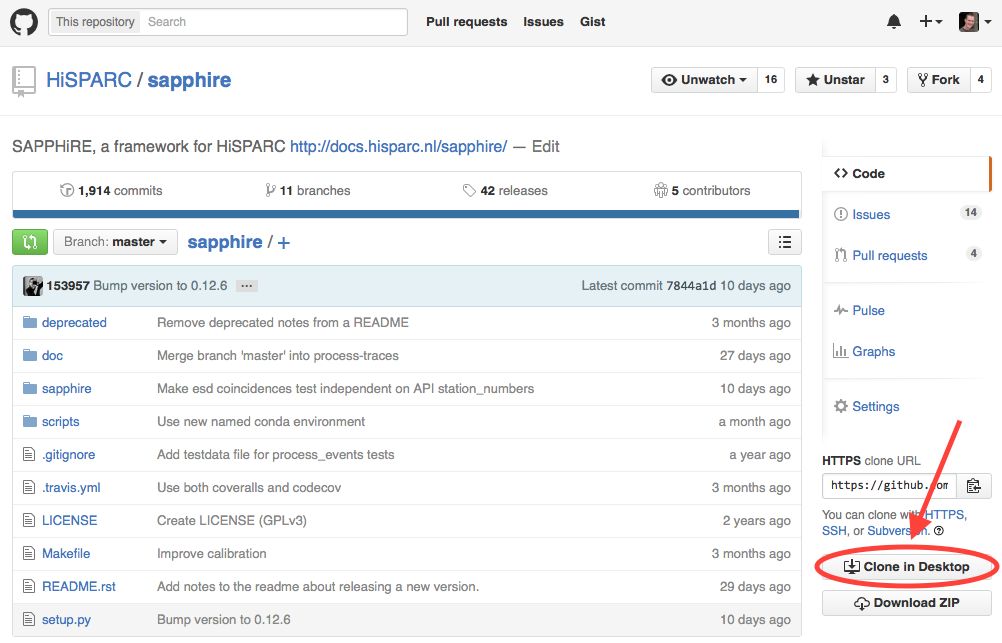
Task: Open the 153957 author link
Action: click(68, 286)
